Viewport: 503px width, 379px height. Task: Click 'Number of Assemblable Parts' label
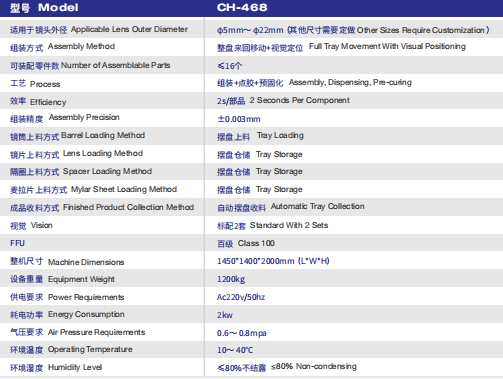pyautogui.click(x=115, y=65)
